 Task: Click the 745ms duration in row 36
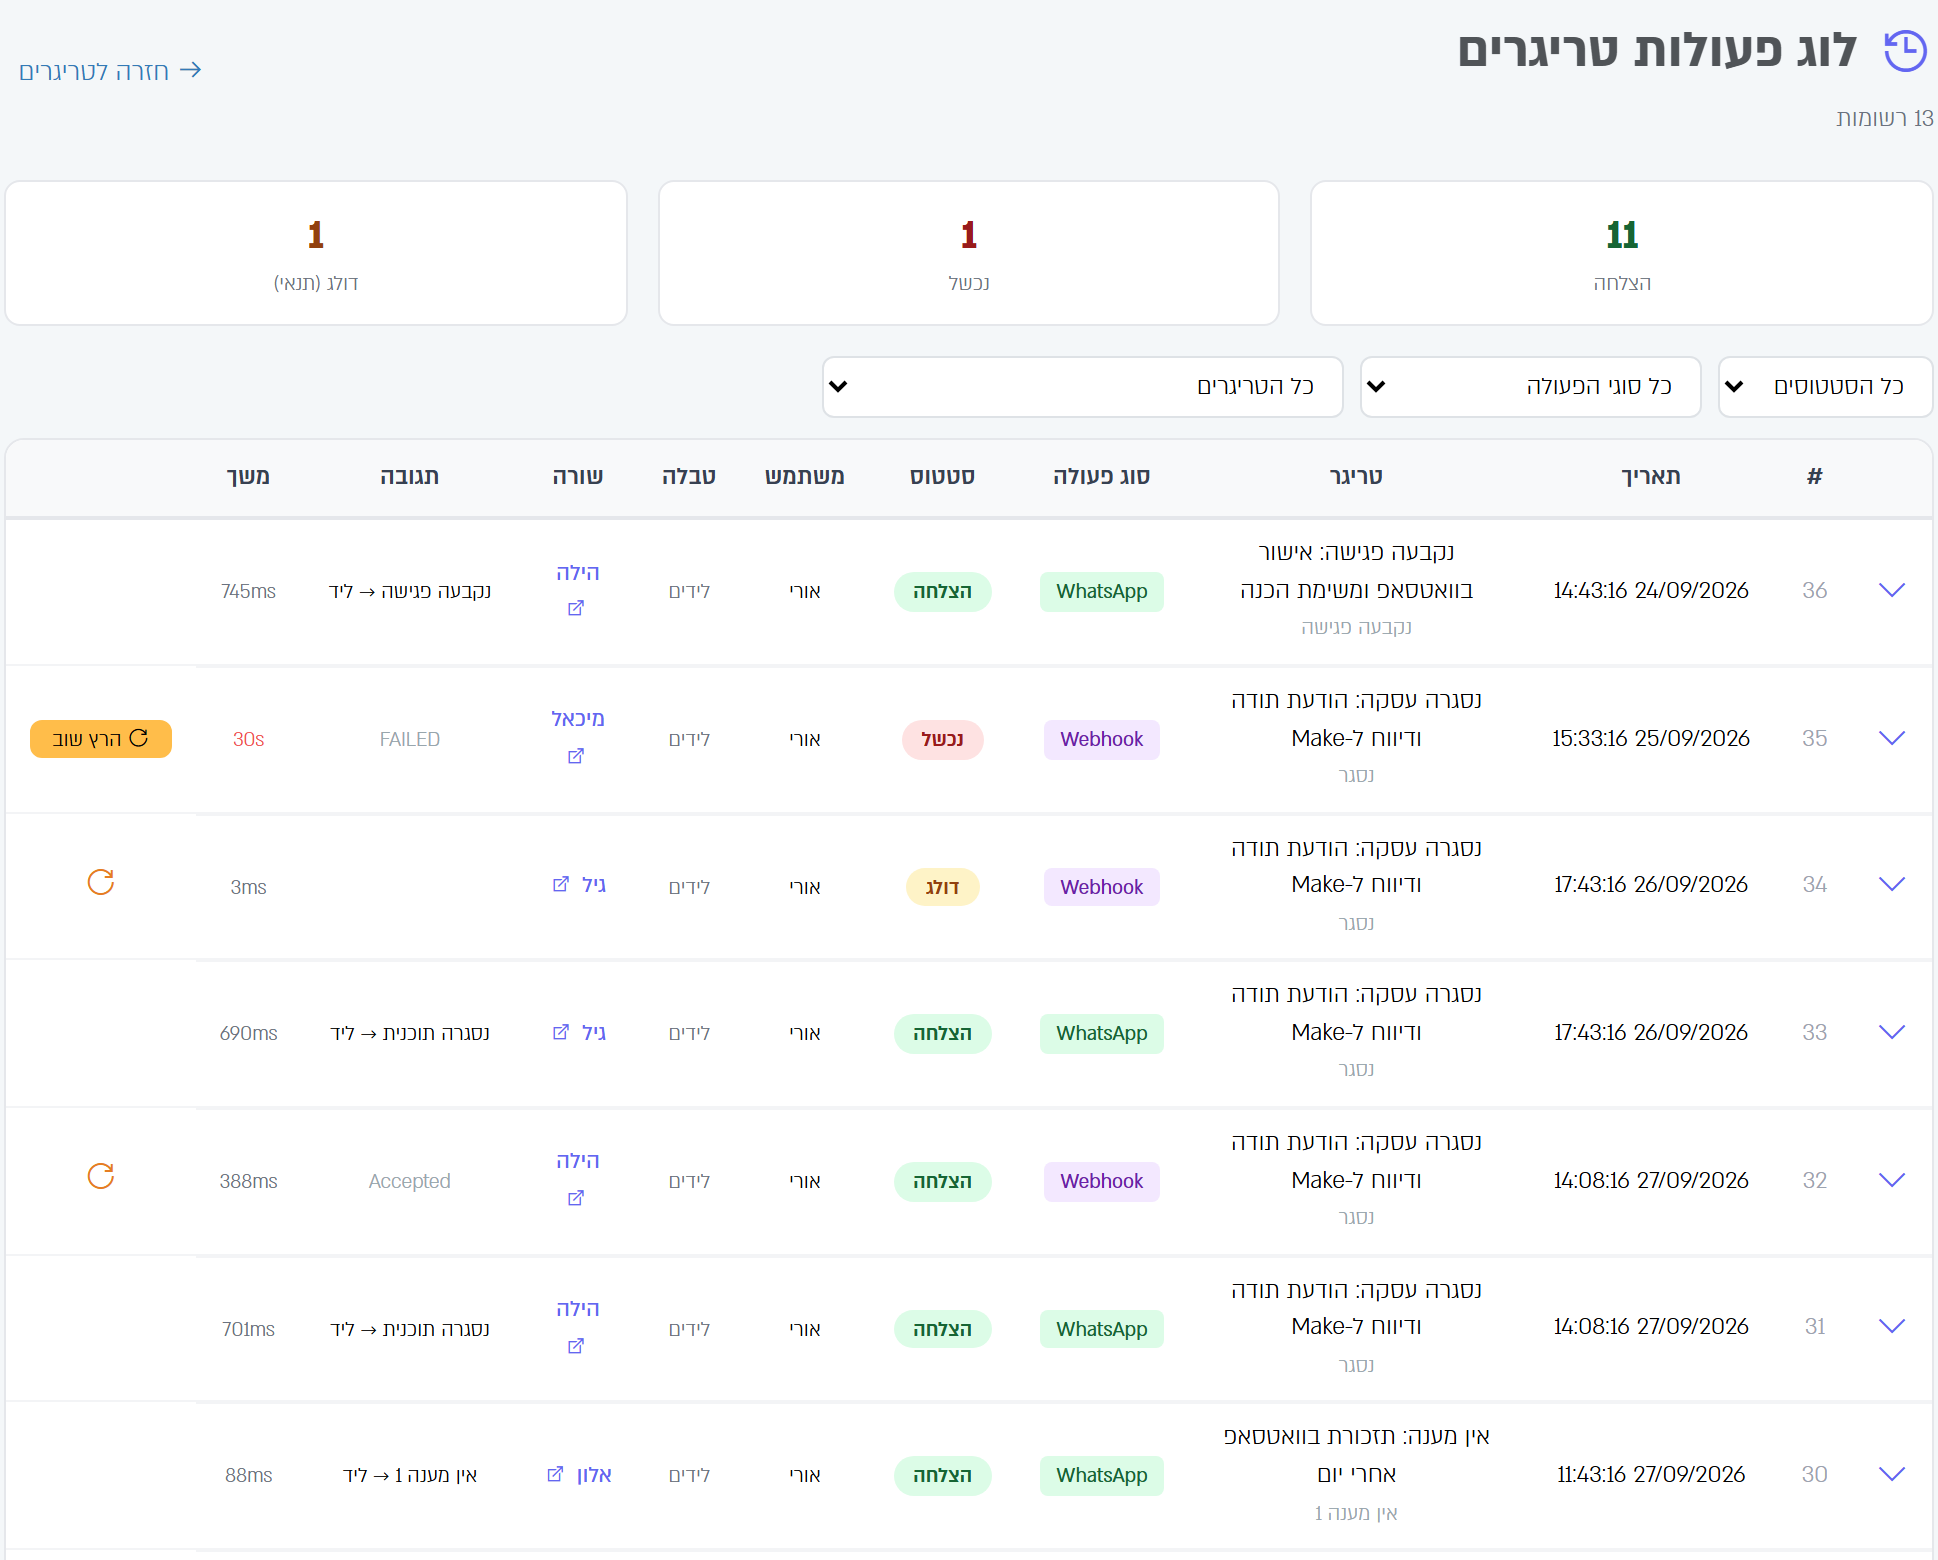248,591
